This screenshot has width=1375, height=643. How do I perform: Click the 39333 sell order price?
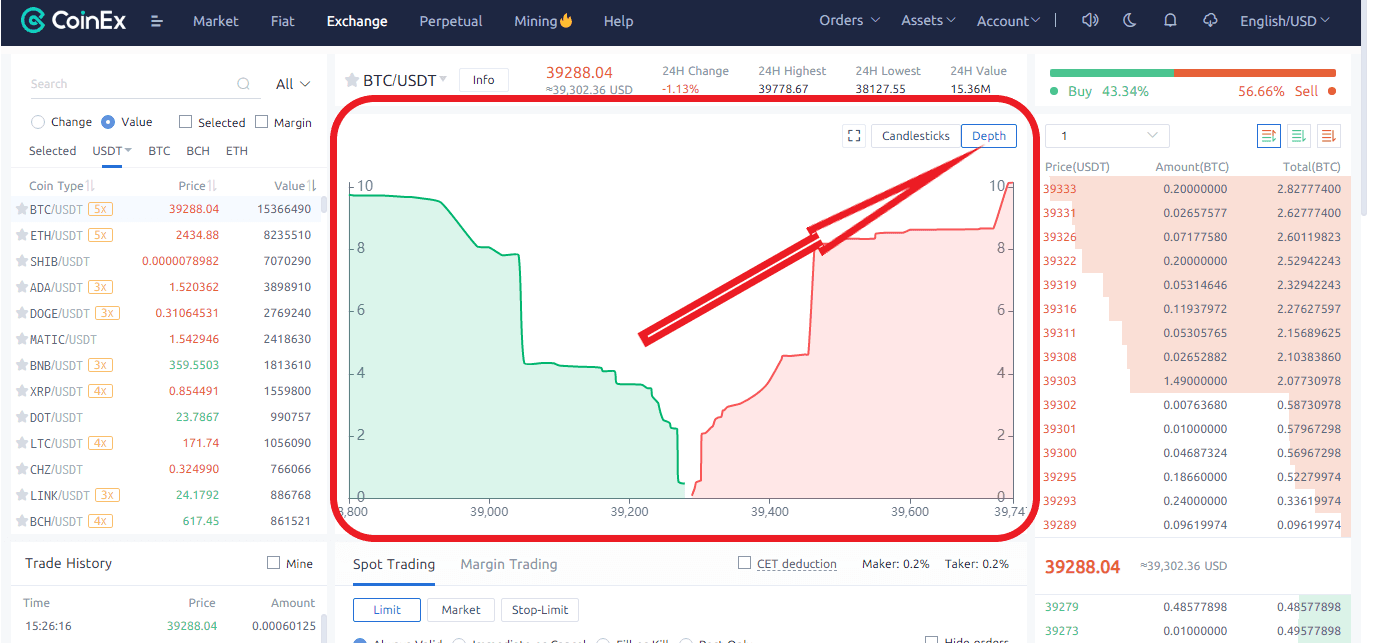1060,189
